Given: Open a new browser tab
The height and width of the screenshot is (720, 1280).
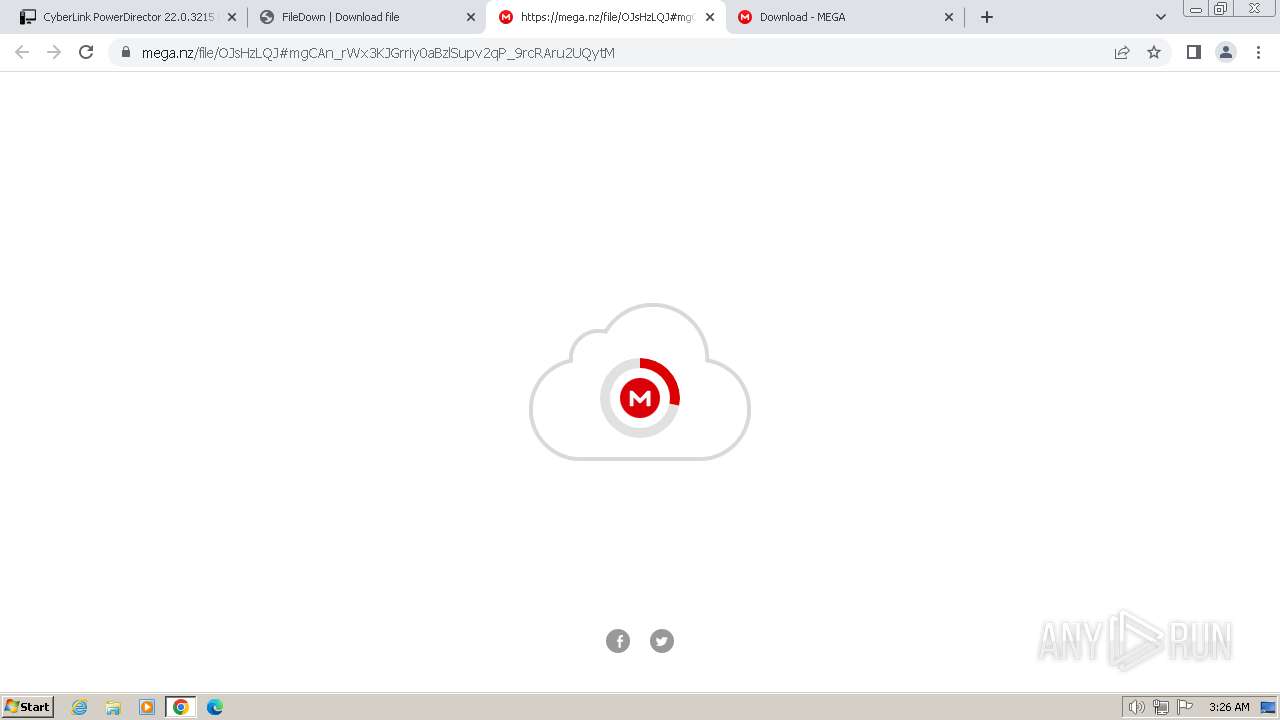Looking at the screenshot, I should [x=987, y=17].
